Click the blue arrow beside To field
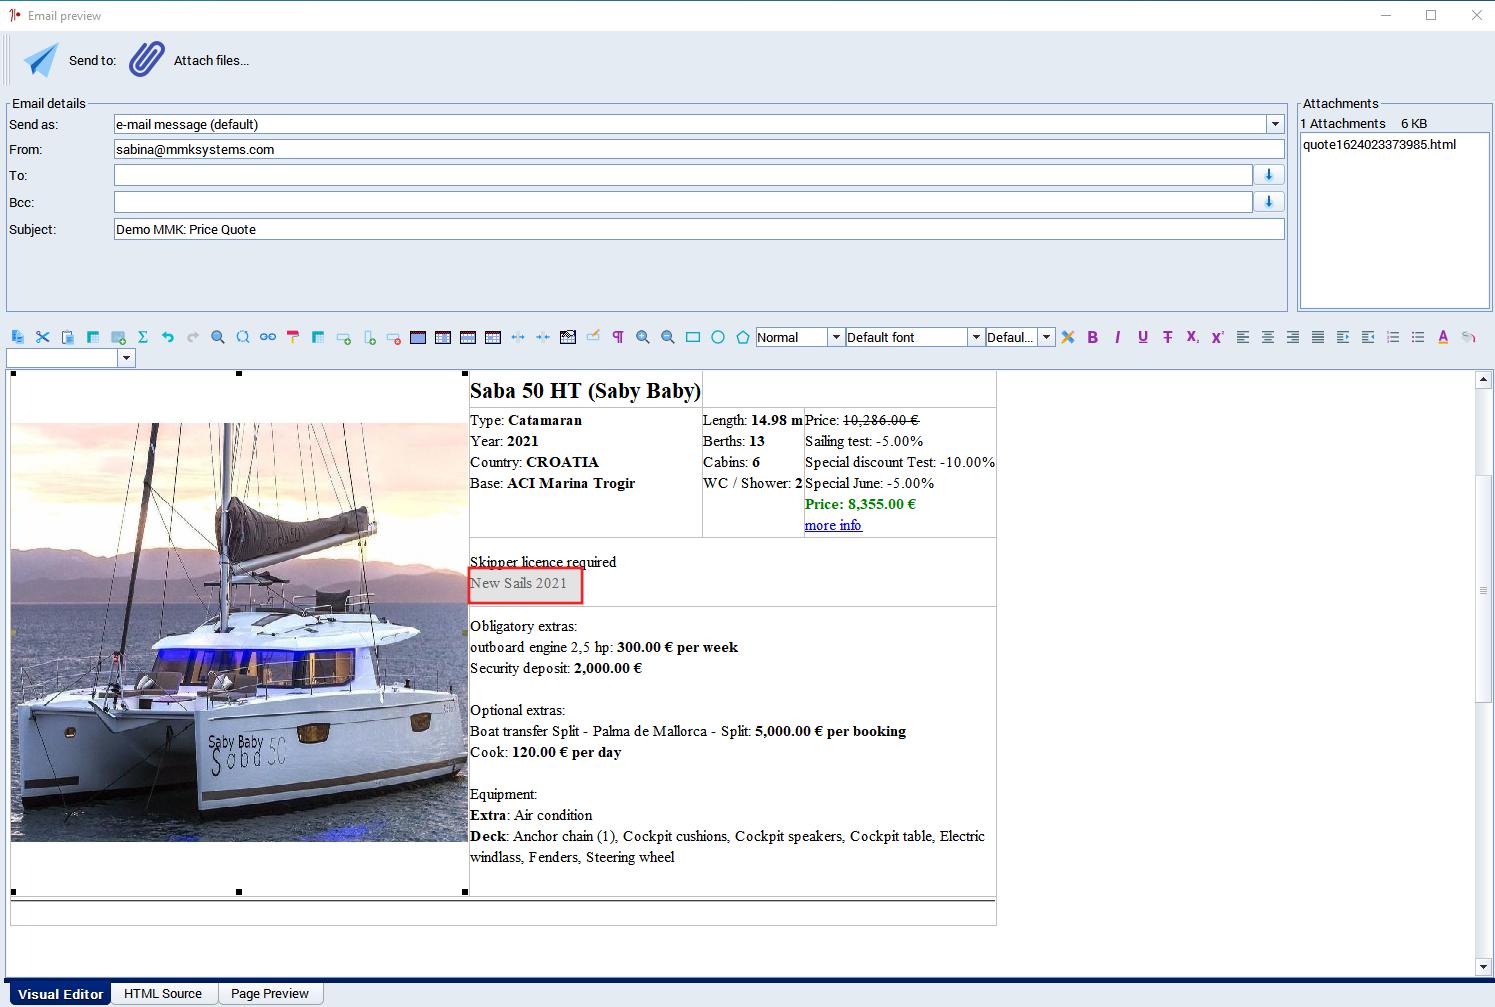The width and height of the screenshot is (1495, 1007). point(1269,175)
